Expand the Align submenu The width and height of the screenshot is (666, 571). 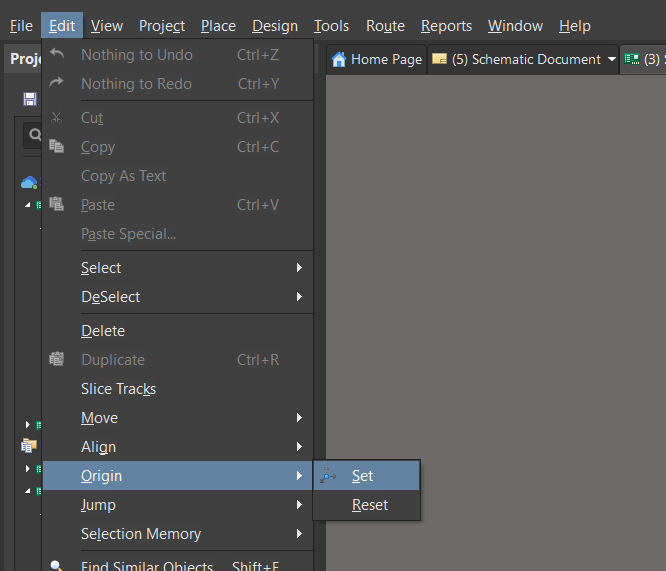pyautogui.click(x=178, y=447)
